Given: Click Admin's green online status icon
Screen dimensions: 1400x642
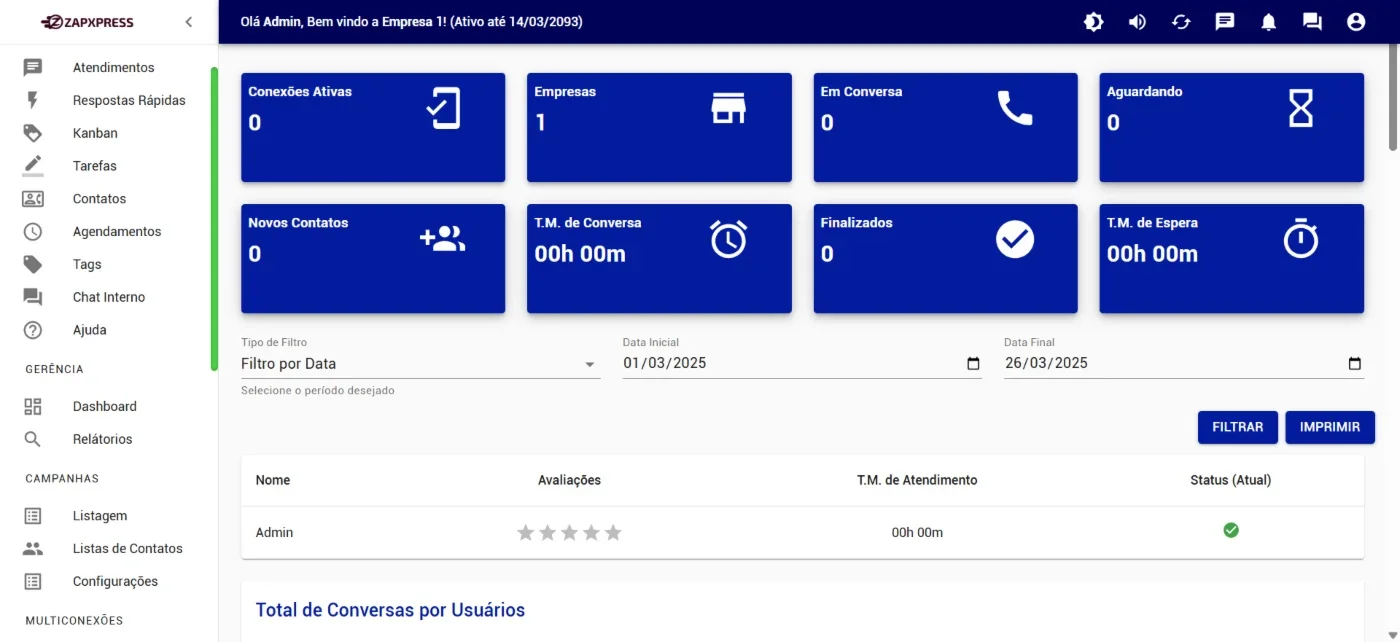Looking at the screenshot, I should [x=1231, y=530].
